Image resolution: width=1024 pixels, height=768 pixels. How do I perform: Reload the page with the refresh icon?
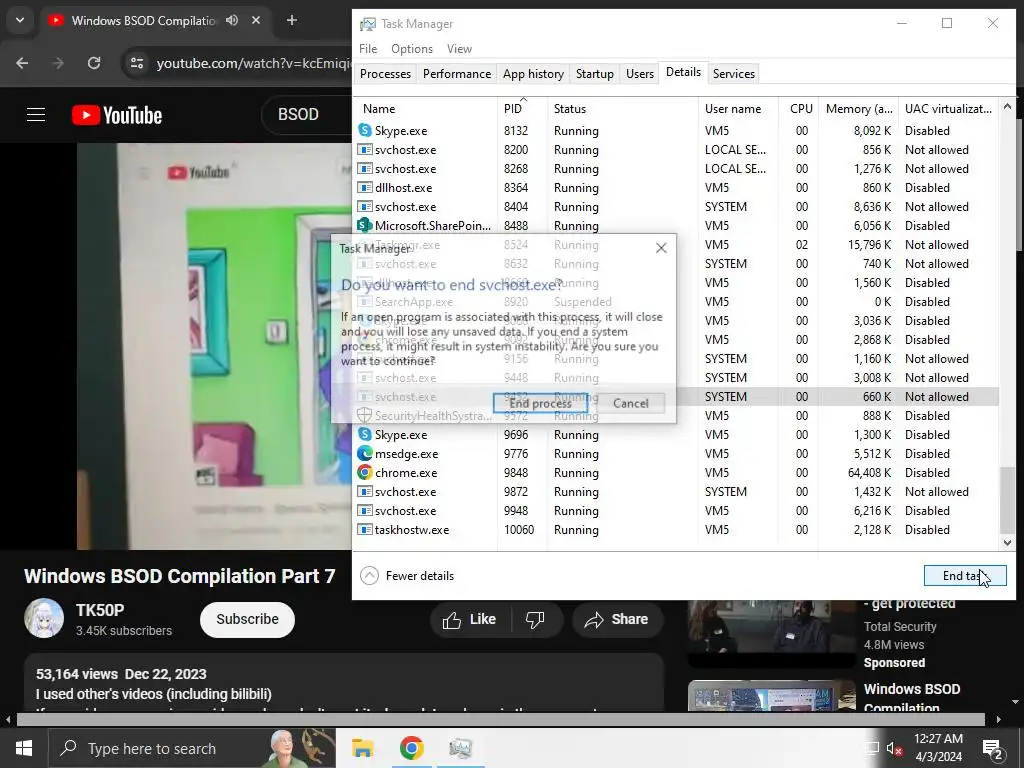(x=94, y=63)
